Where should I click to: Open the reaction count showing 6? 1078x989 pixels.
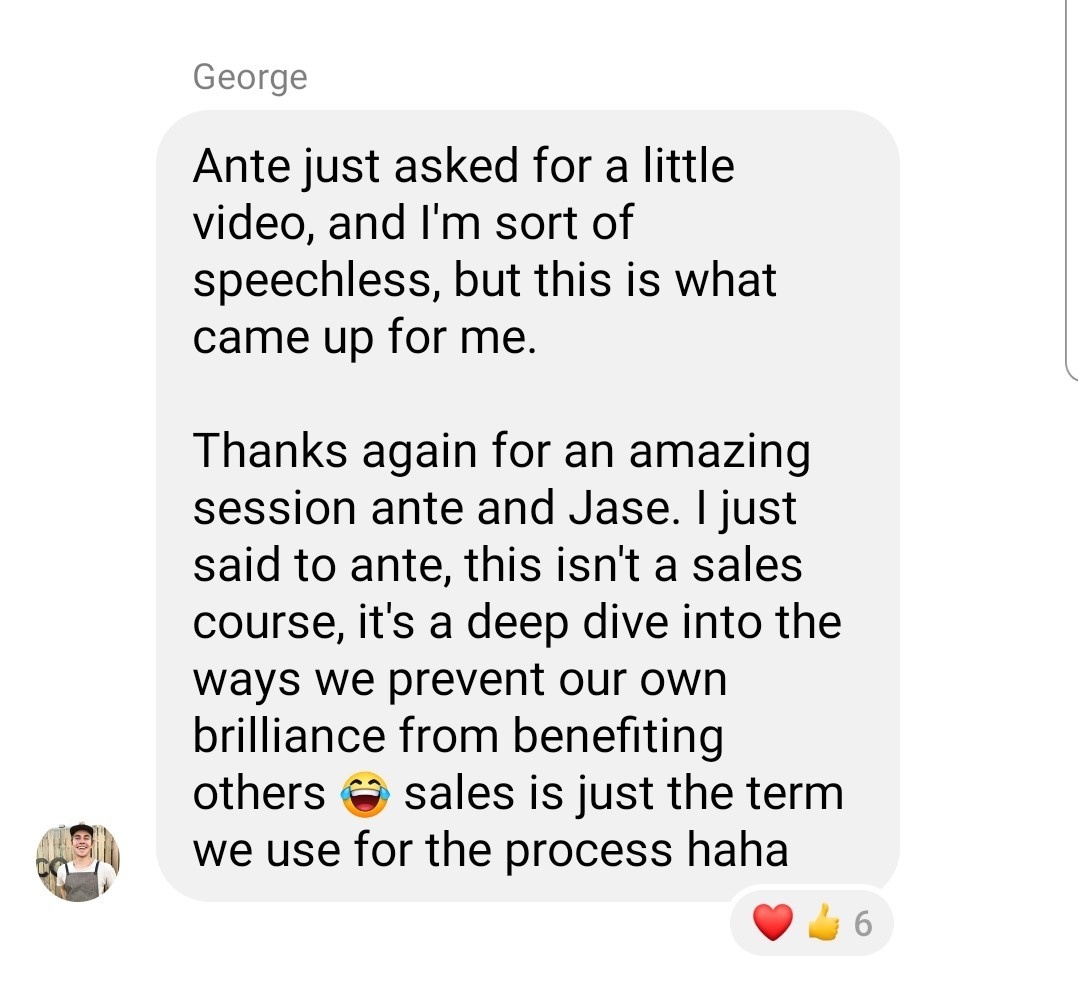point(863,924)
